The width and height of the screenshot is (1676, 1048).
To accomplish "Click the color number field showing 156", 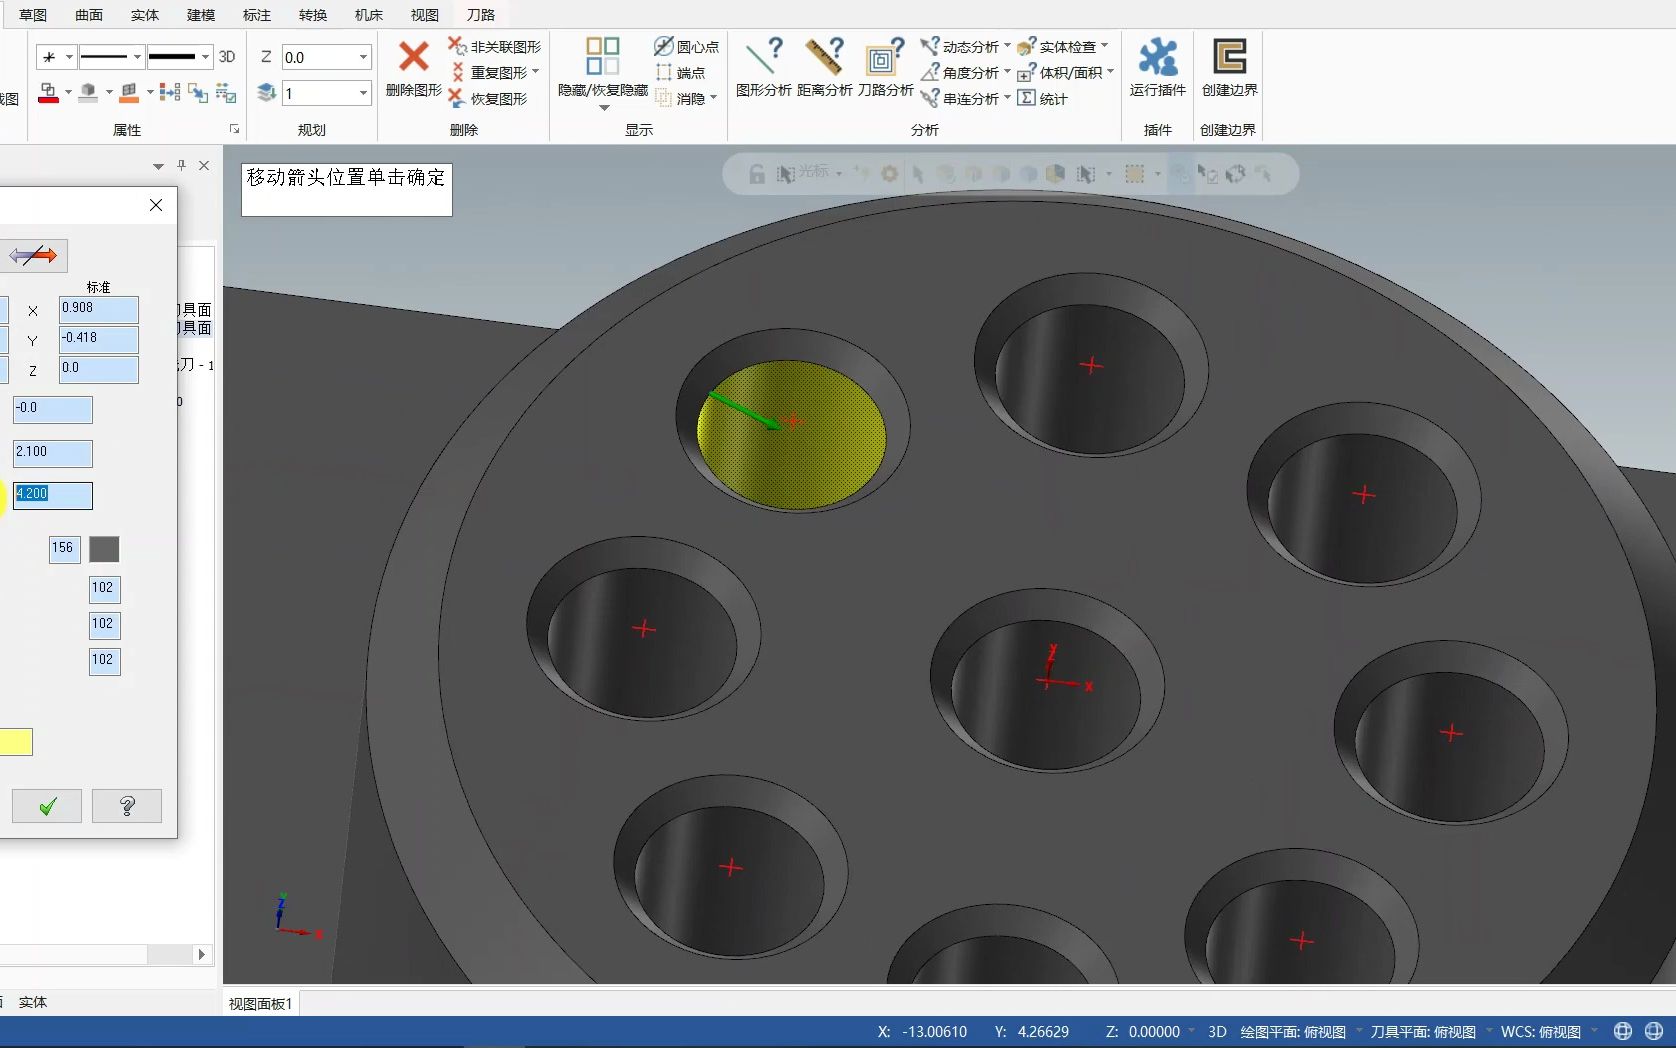I will click(x=64, y=549).
